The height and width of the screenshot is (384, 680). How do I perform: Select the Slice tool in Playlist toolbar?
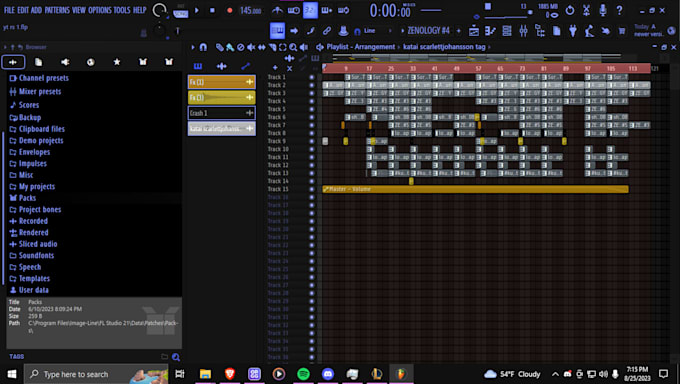[x=273, y=47]
